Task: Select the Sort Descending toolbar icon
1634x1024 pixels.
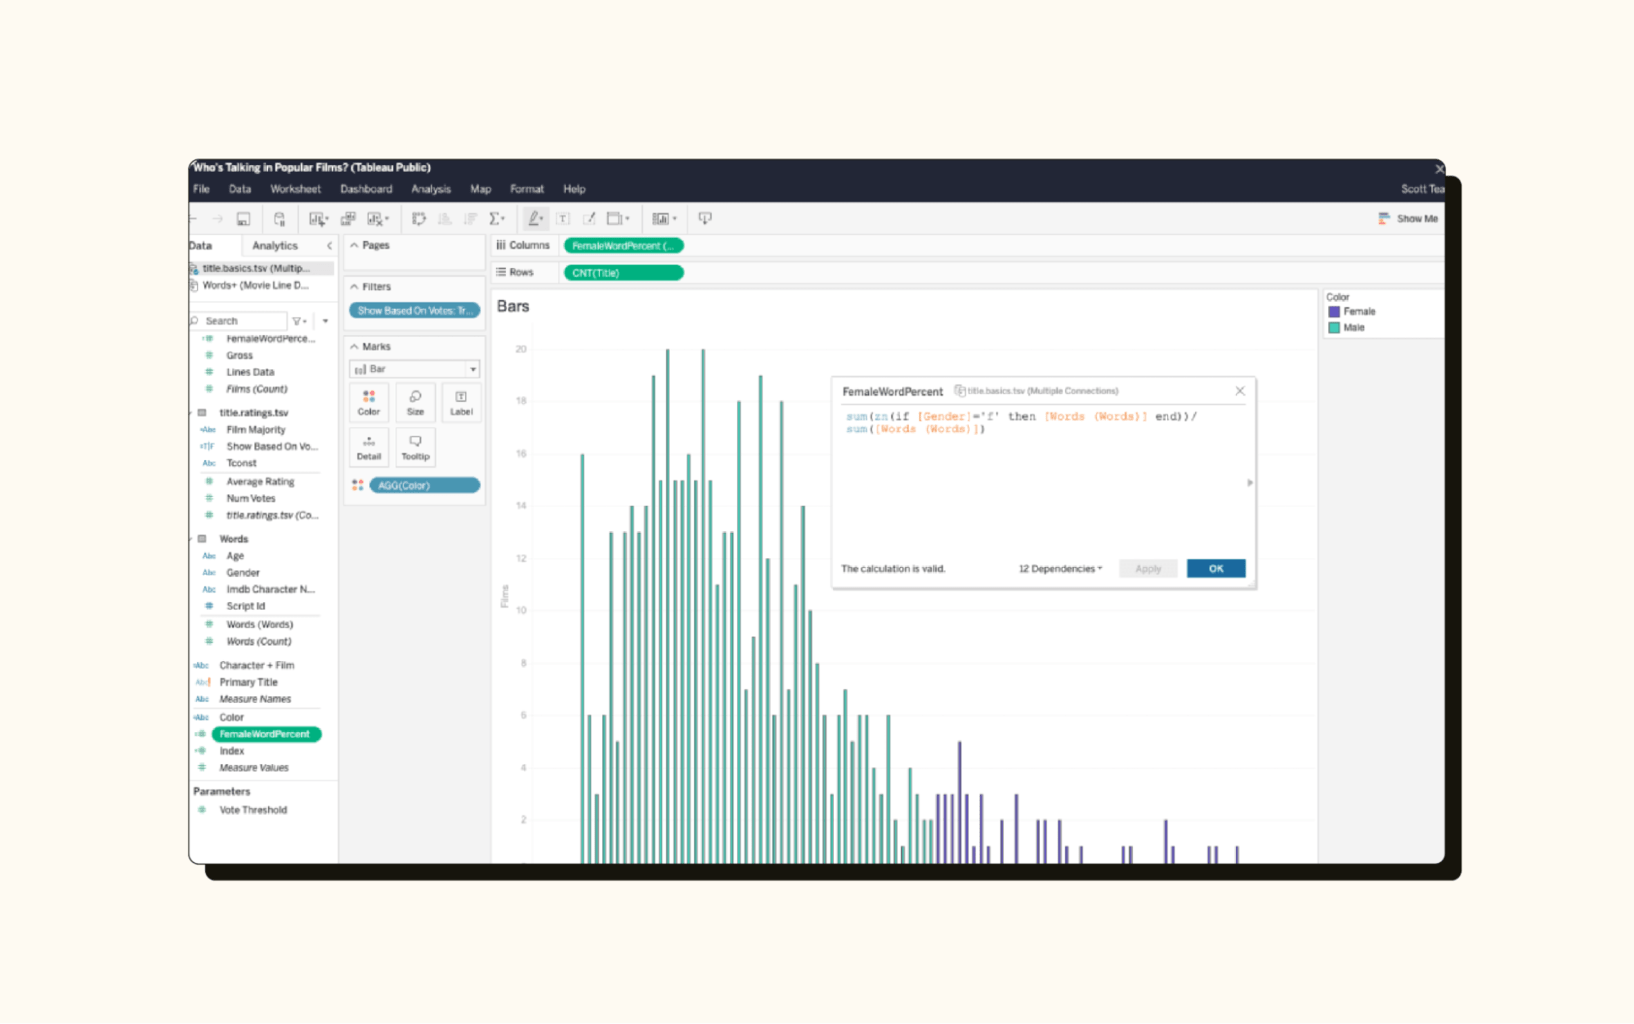Action: [471, 218]
